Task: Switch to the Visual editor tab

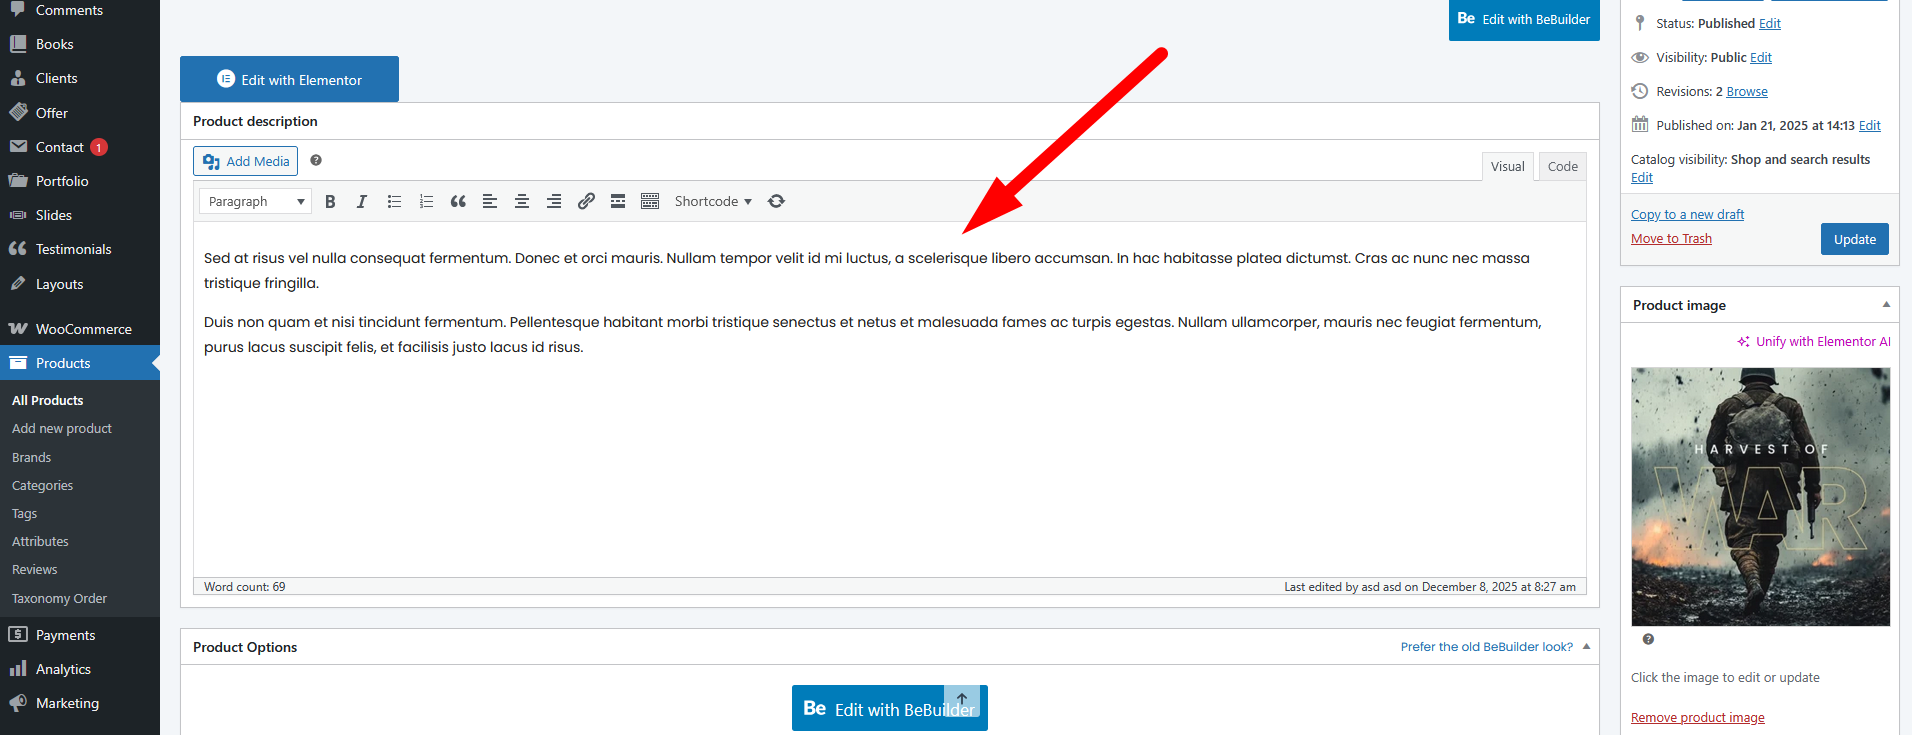Action: click(1507, 166)
